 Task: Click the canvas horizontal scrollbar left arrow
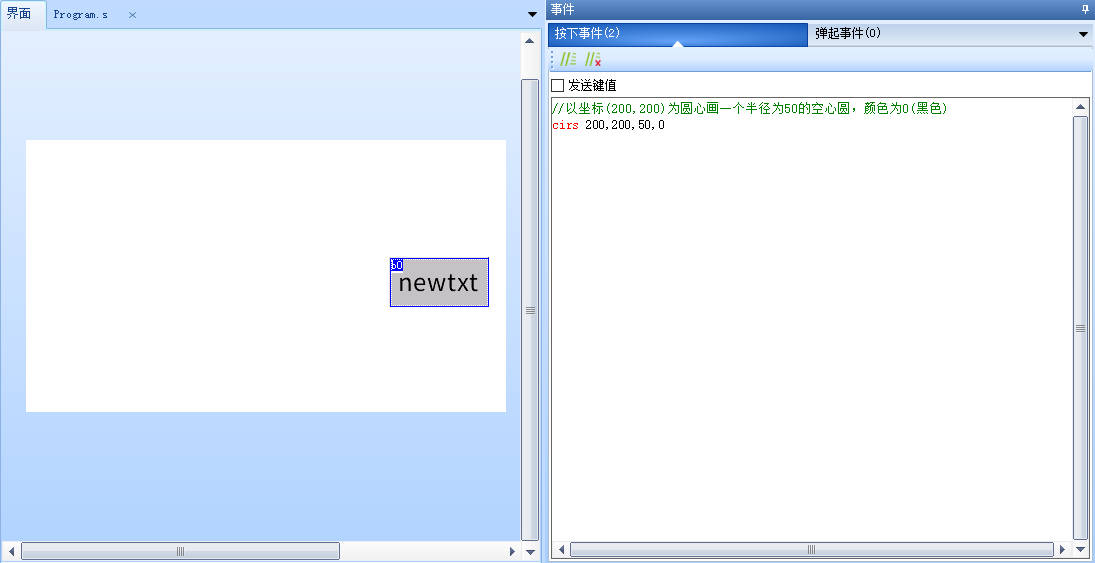(11, 551)
